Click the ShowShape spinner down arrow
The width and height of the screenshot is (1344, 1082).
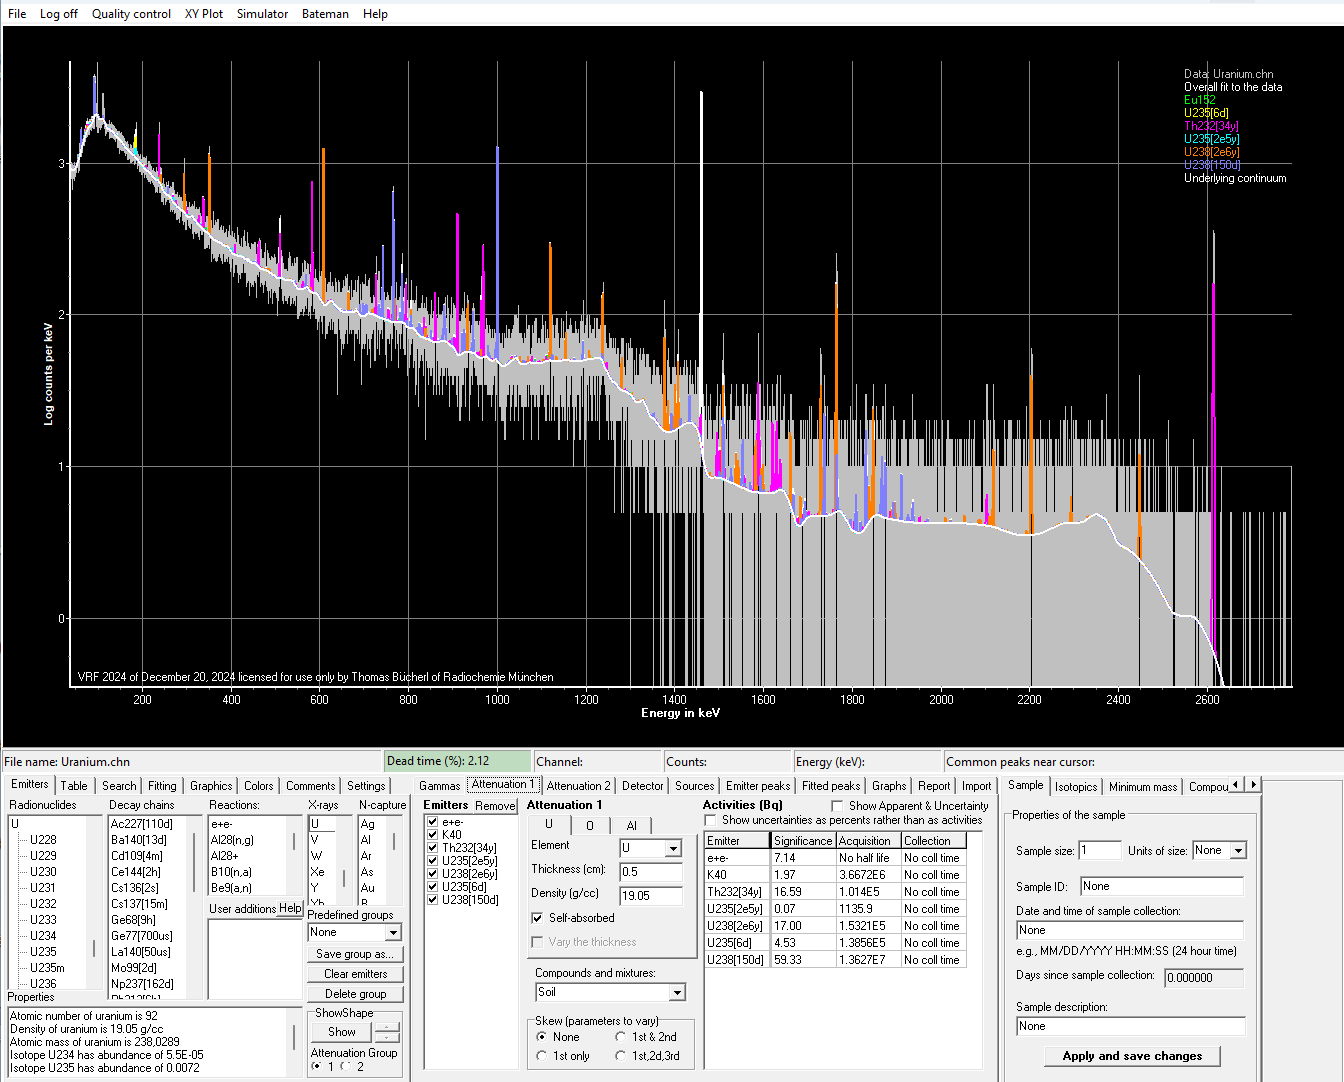pos(386,1037)
